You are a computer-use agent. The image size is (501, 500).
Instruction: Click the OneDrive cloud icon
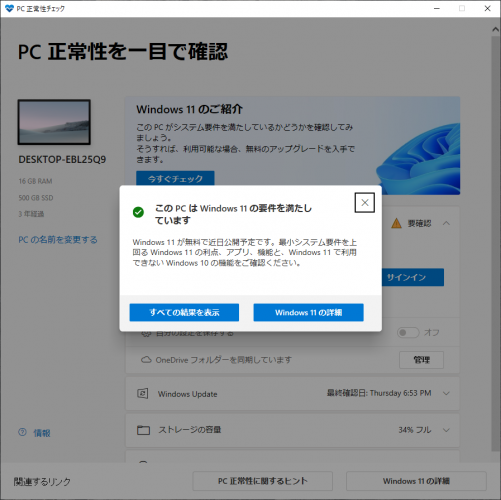(146, 360)
